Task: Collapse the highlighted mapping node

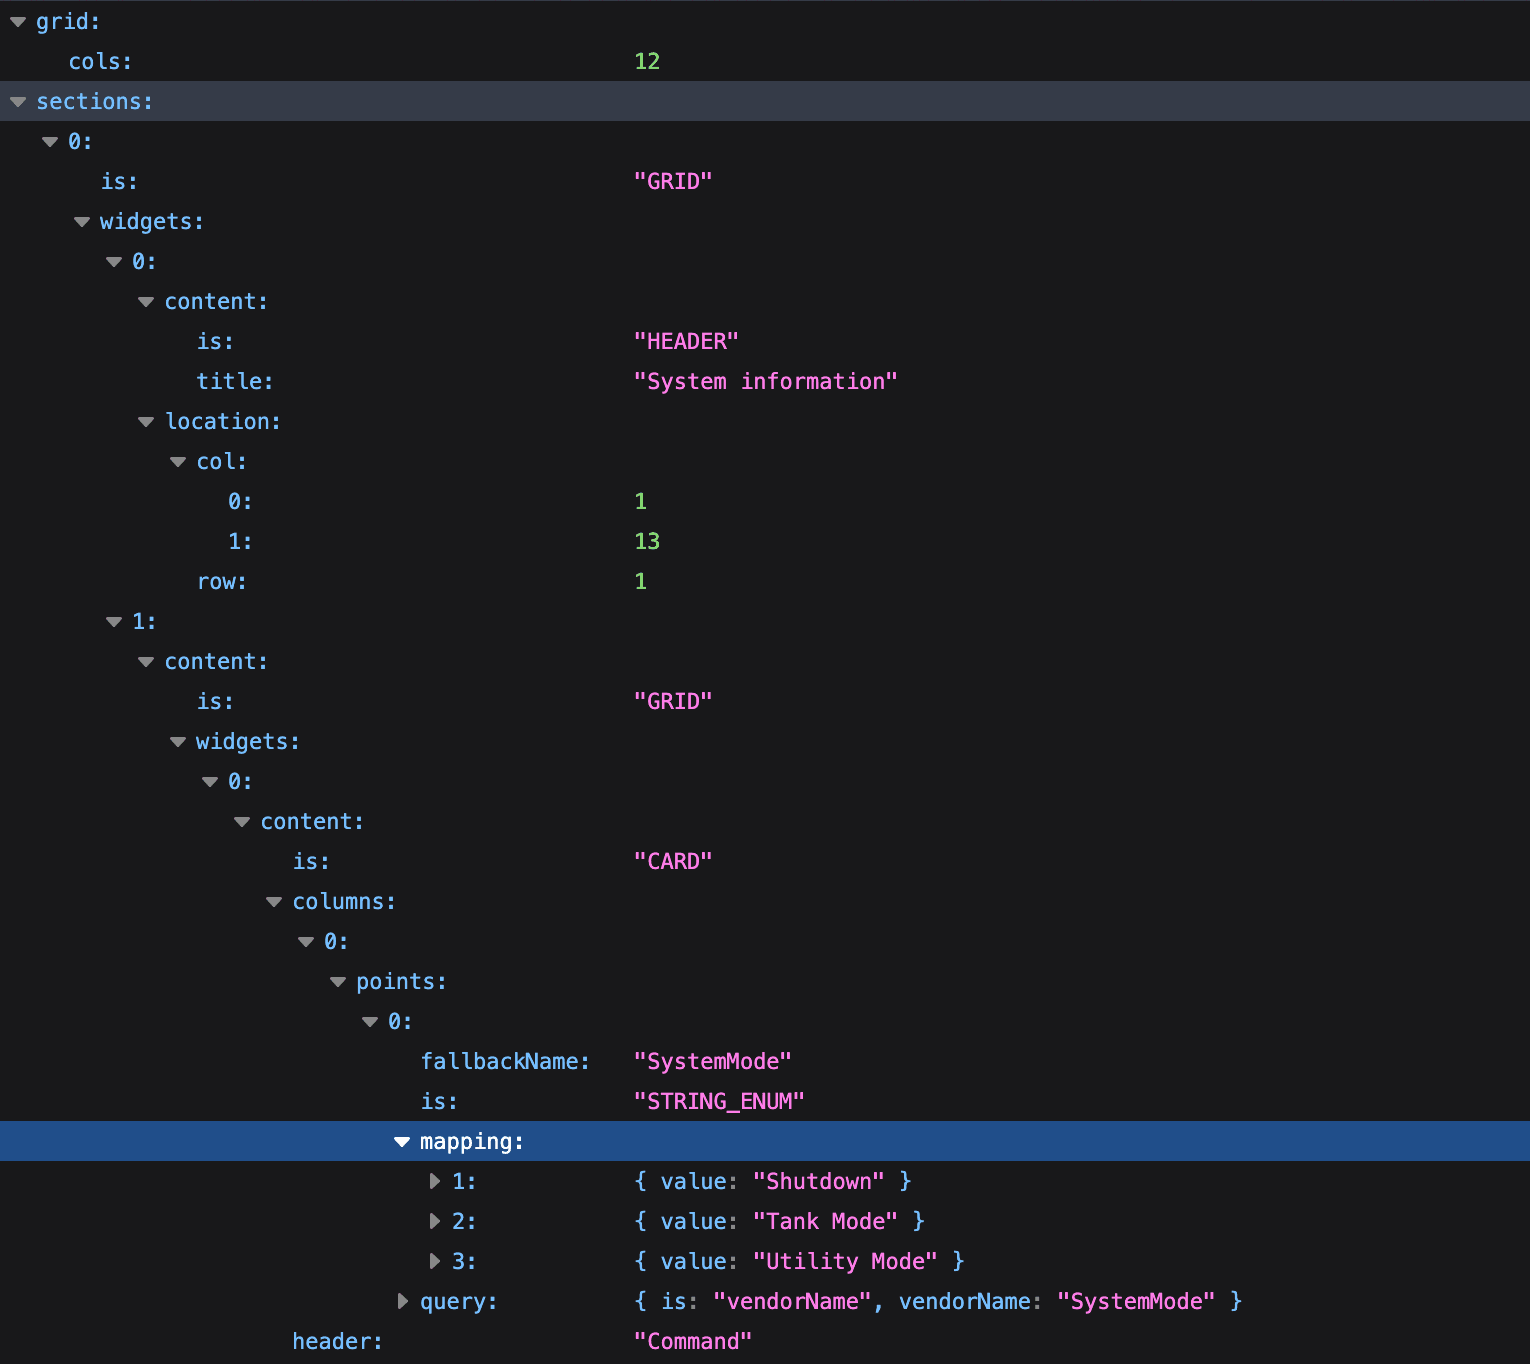Action: click(402, 1142)
